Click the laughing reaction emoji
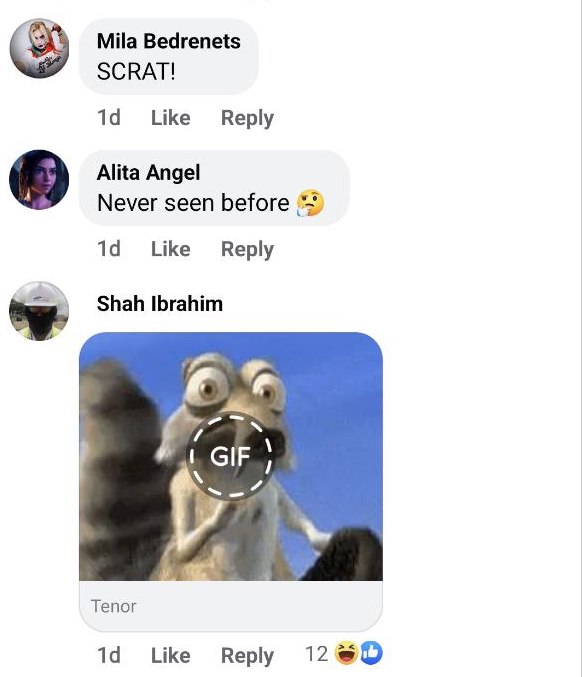The height and width of the screenshot is (677, 582). click(347, 653)
